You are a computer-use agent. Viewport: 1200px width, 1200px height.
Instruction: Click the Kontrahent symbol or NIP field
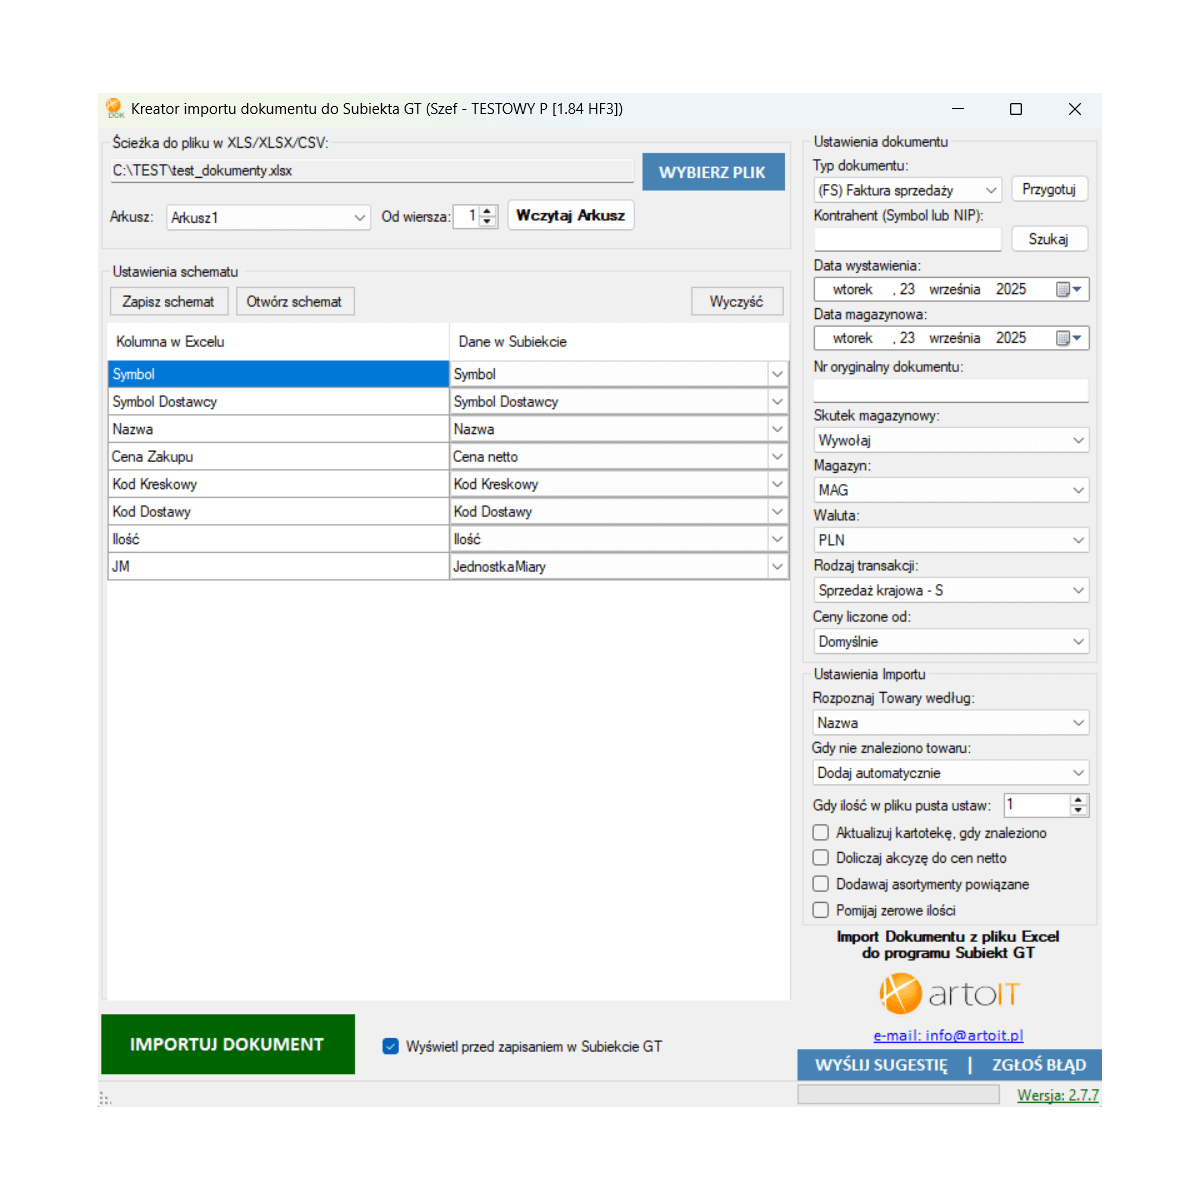[x=907, y=239]
